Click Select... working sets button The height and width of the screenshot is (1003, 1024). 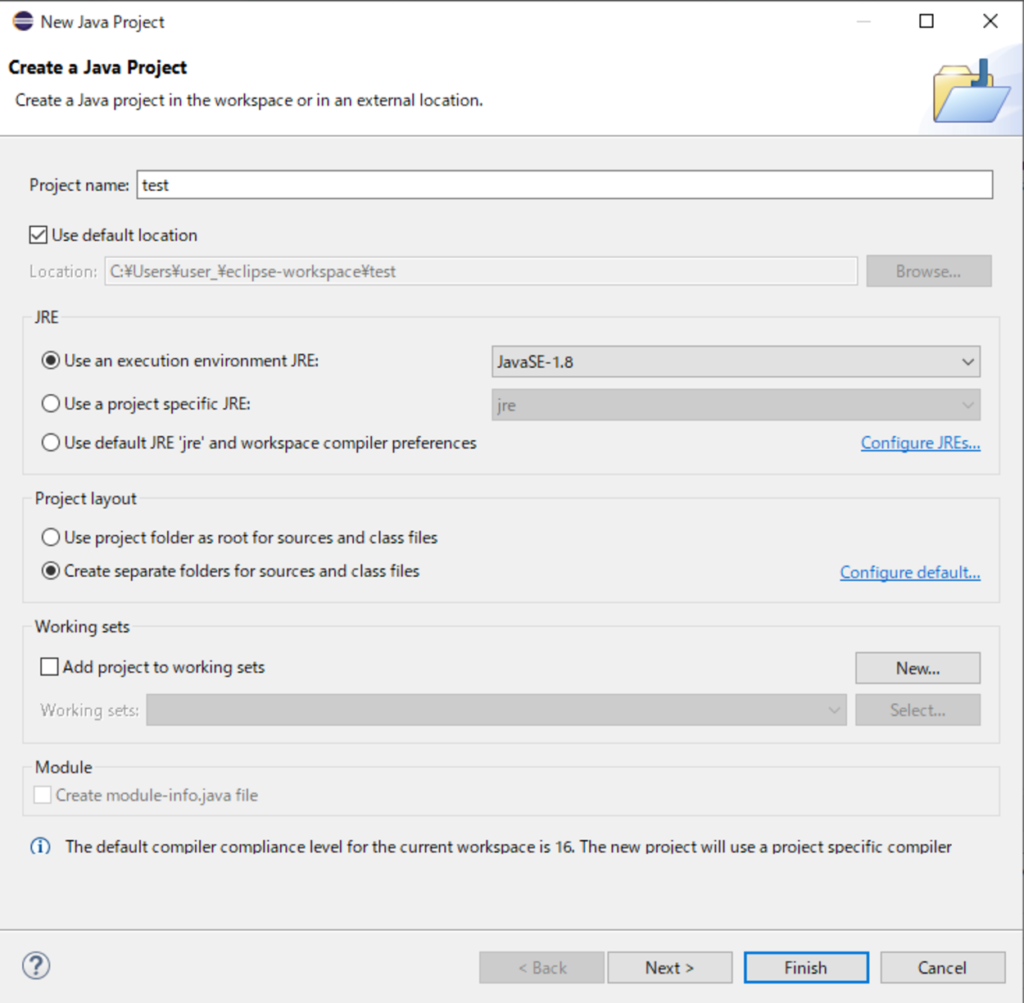click(918, 710)
